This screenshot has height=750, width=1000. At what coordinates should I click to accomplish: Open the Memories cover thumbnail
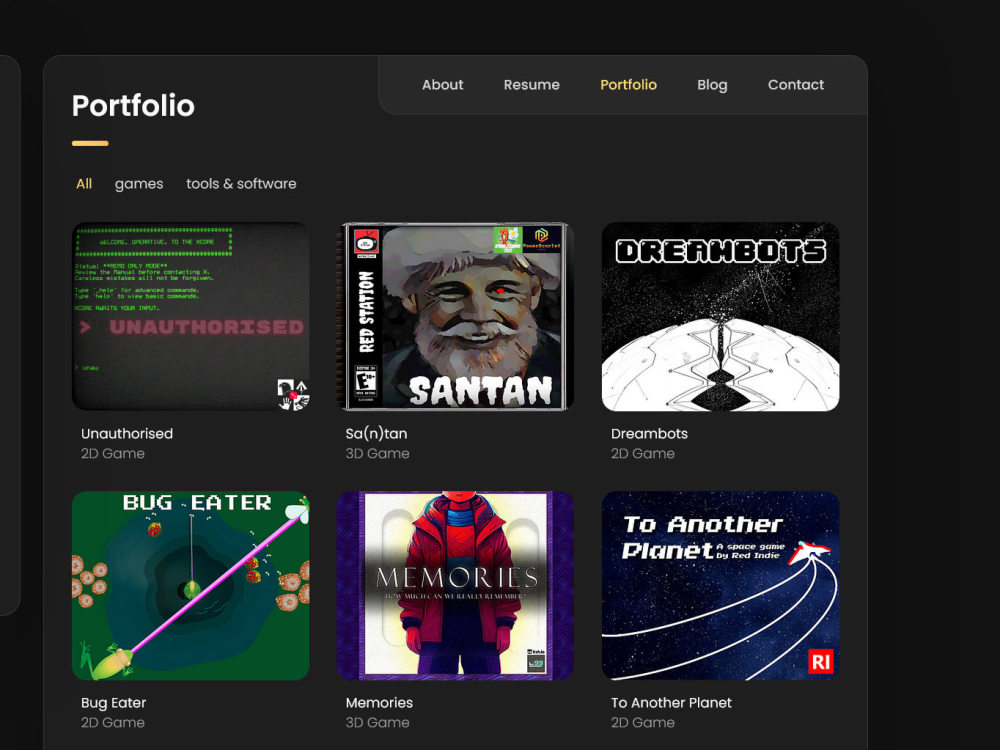tap(455, 585)
